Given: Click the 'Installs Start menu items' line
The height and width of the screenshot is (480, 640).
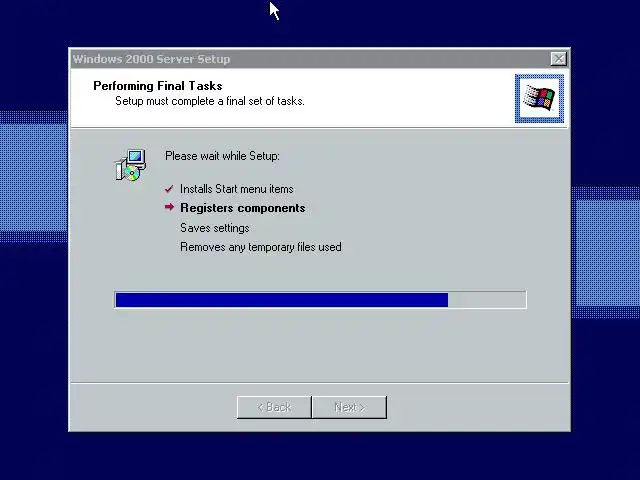Looking at the screenshot, I should (237, 189).
